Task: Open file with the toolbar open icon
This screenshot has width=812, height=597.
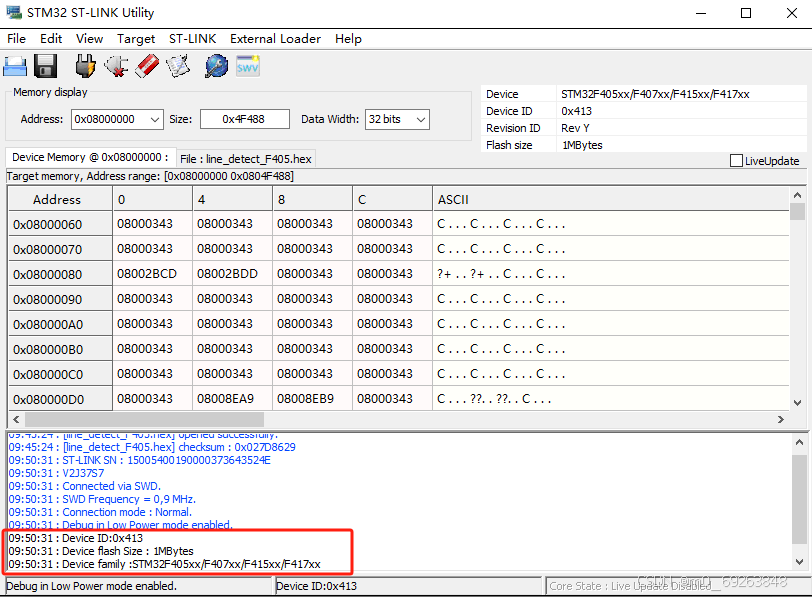Action: (x=15, y=66)
